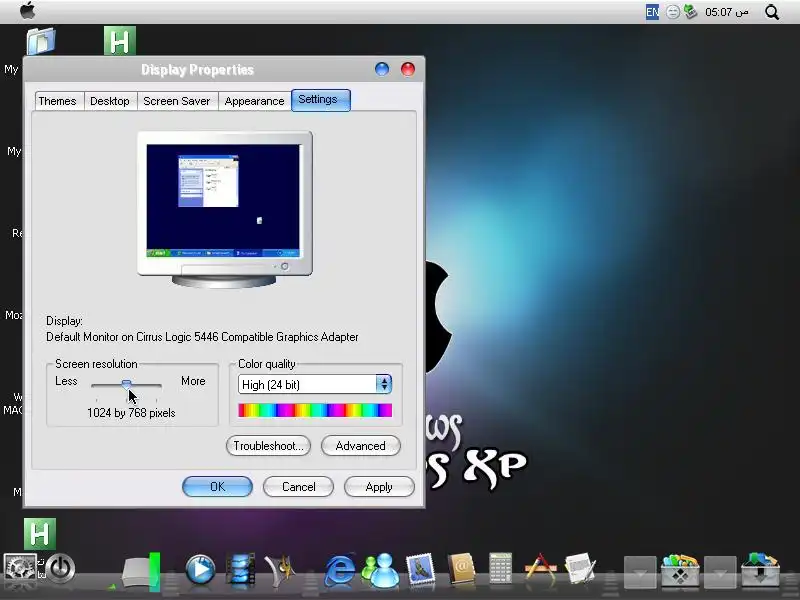Open the stamp Mail dock icon
Image resolution: width=800 pixels, height=600 pixels.
pyautogui.click(x=420, y=568)
